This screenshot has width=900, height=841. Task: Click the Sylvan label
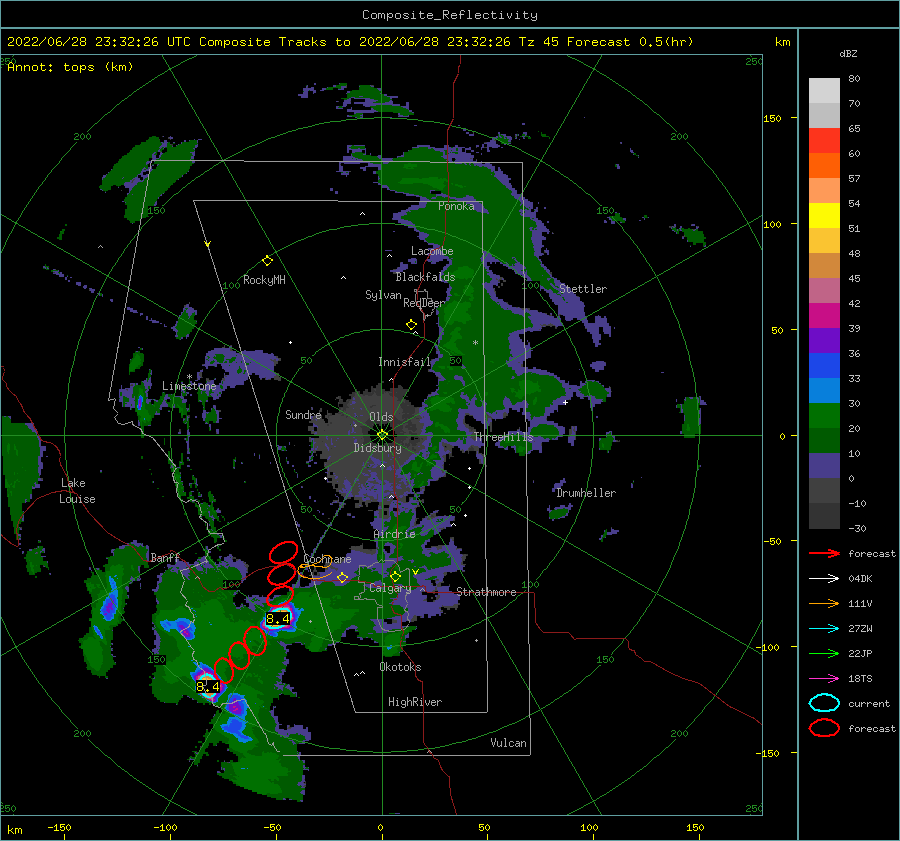click(383, 295)
